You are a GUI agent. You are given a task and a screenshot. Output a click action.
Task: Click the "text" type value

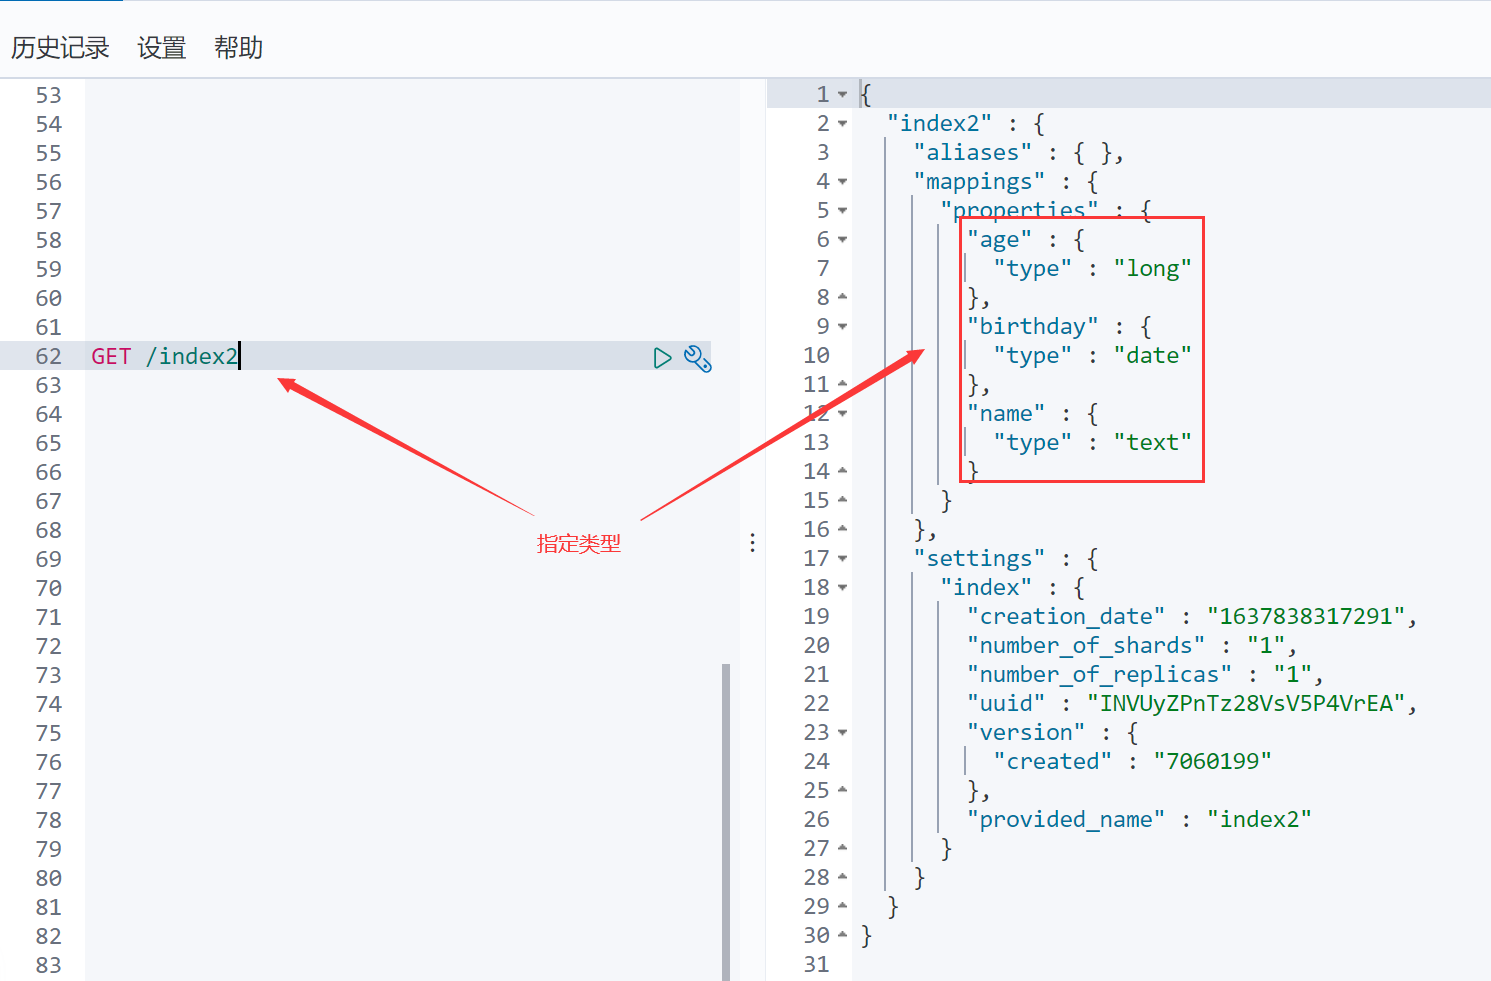[x=1153, y=443]
